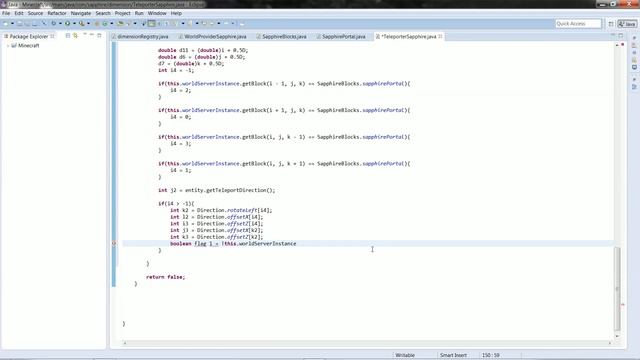Click the '150 : 59' cursor position status

tap(491, 355)
